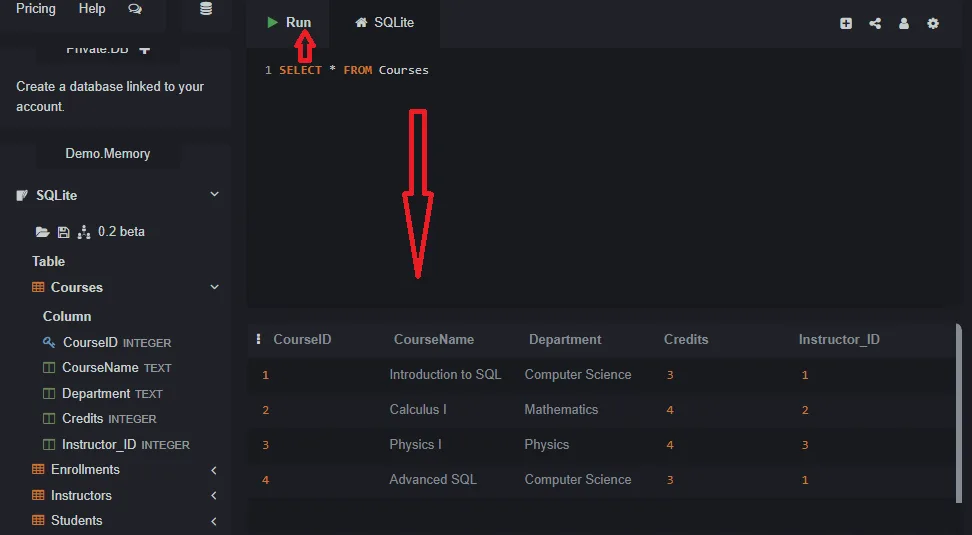Click the Demo.Memory database button
The height and width of the screenshot is (535, 972).
pyautogui.click(x=108, y=154)
